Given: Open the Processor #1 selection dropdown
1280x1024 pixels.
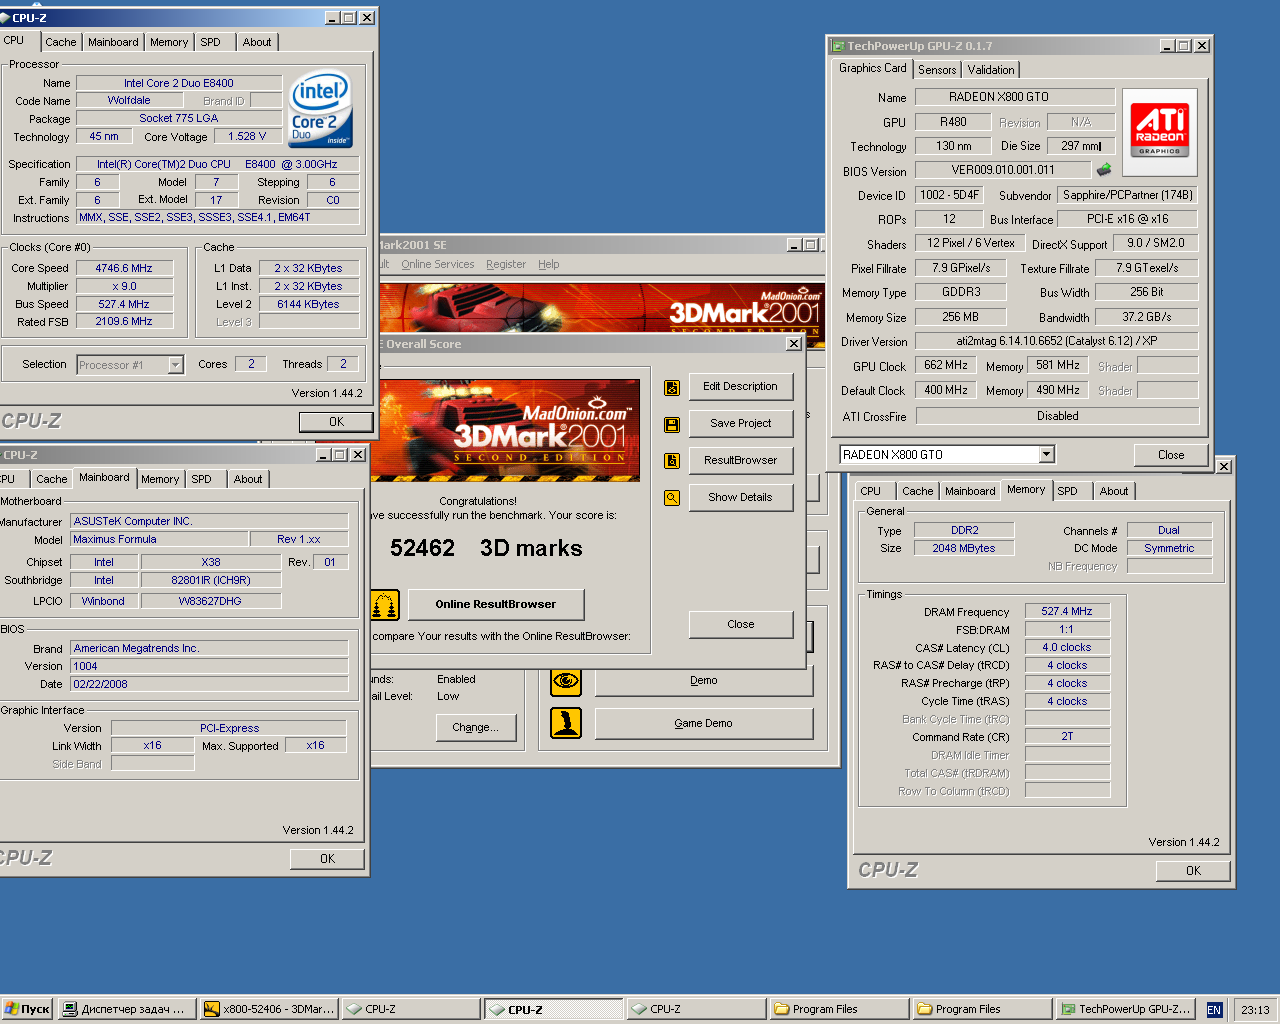Looking at the screenshot, I should click(176, 365).
